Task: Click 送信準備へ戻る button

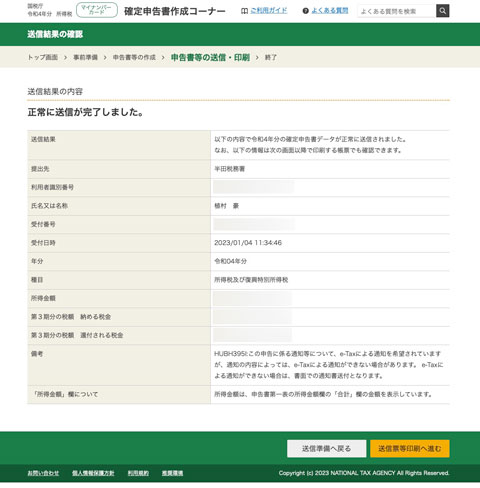Action: [x=327, y=449]
